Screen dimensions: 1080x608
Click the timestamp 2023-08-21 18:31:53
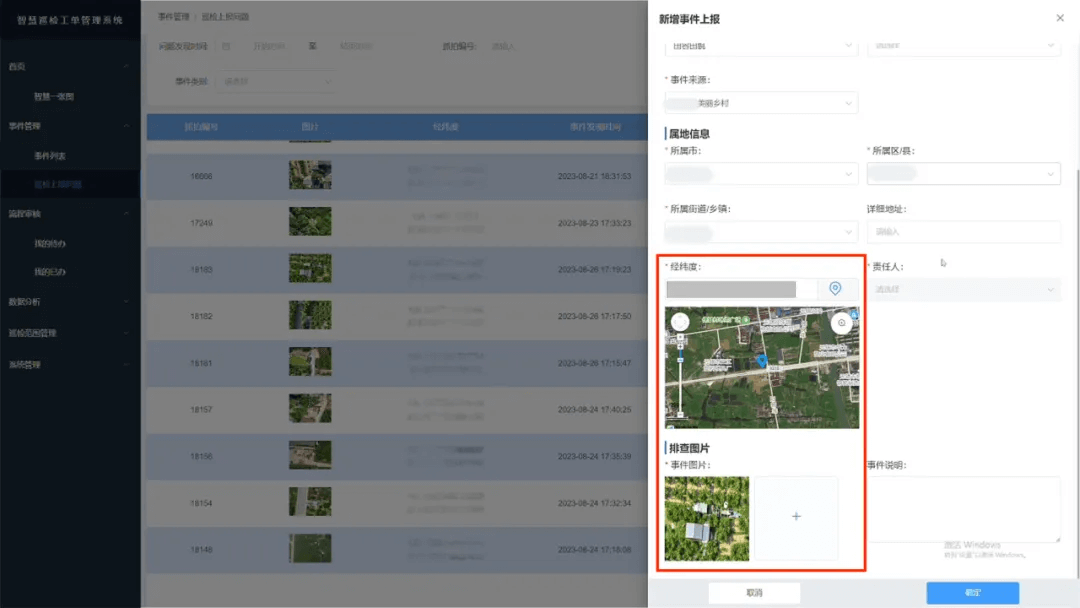pyautogui.click(x=594, y=176)
